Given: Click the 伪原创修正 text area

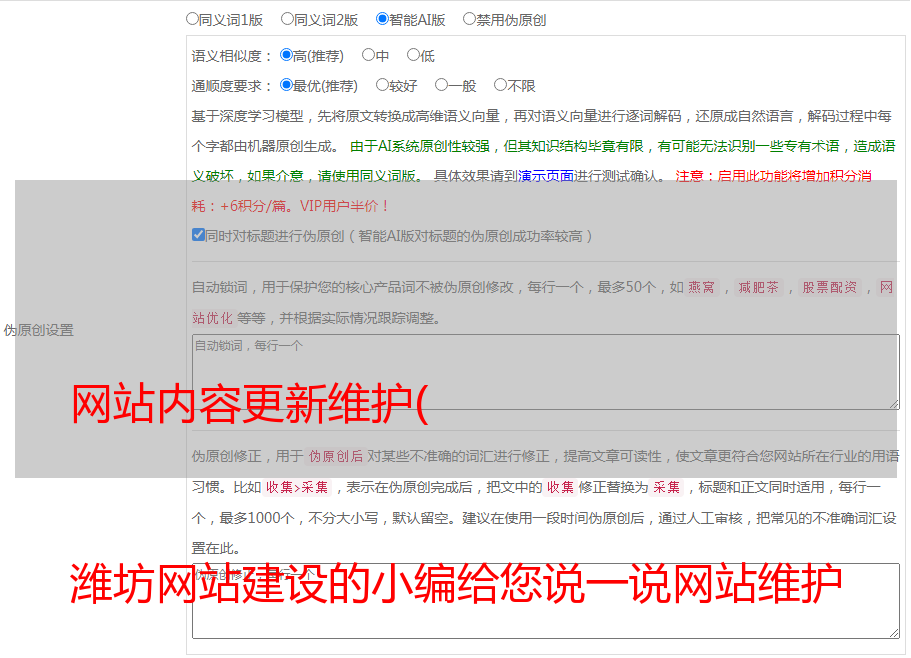Looking at the screenshot, I should [546, 601].
